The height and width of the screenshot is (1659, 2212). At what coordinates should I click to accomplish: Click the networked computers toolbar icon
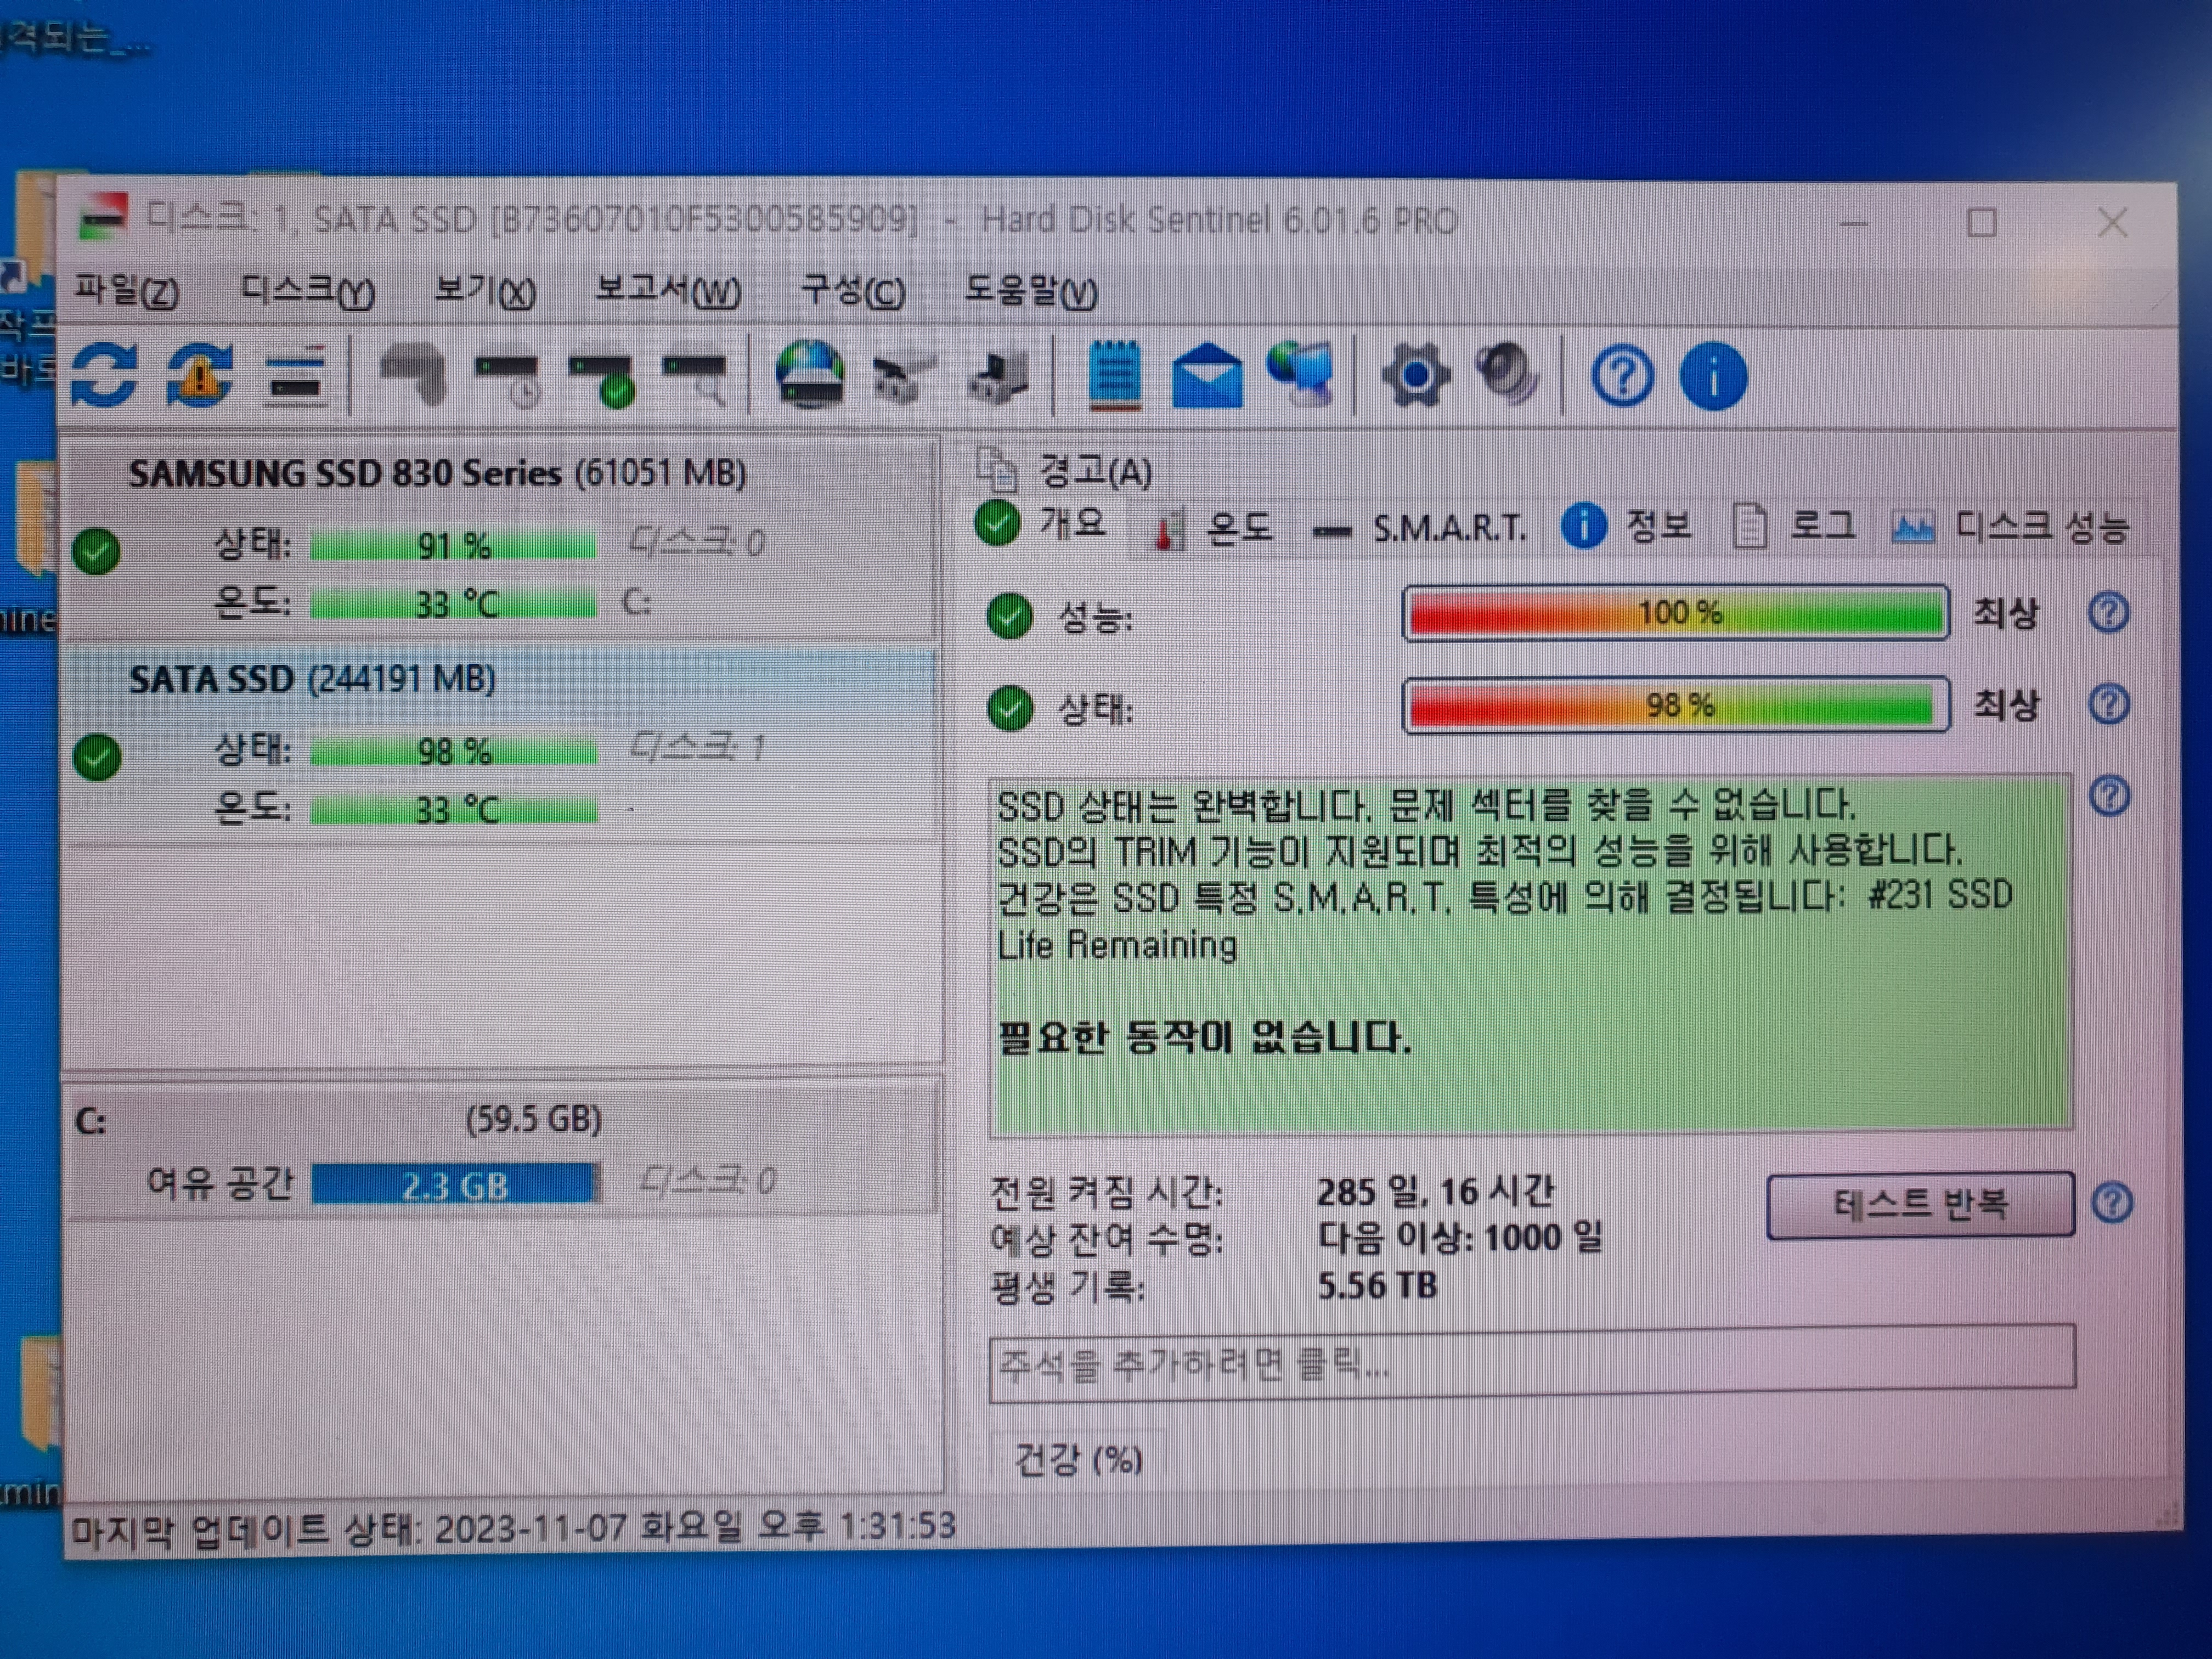[1301, 375]
